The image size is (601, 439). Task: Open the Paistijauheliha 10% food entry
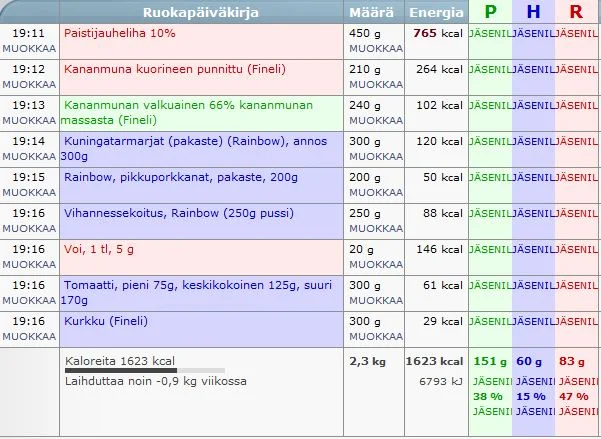pos(119,33)
